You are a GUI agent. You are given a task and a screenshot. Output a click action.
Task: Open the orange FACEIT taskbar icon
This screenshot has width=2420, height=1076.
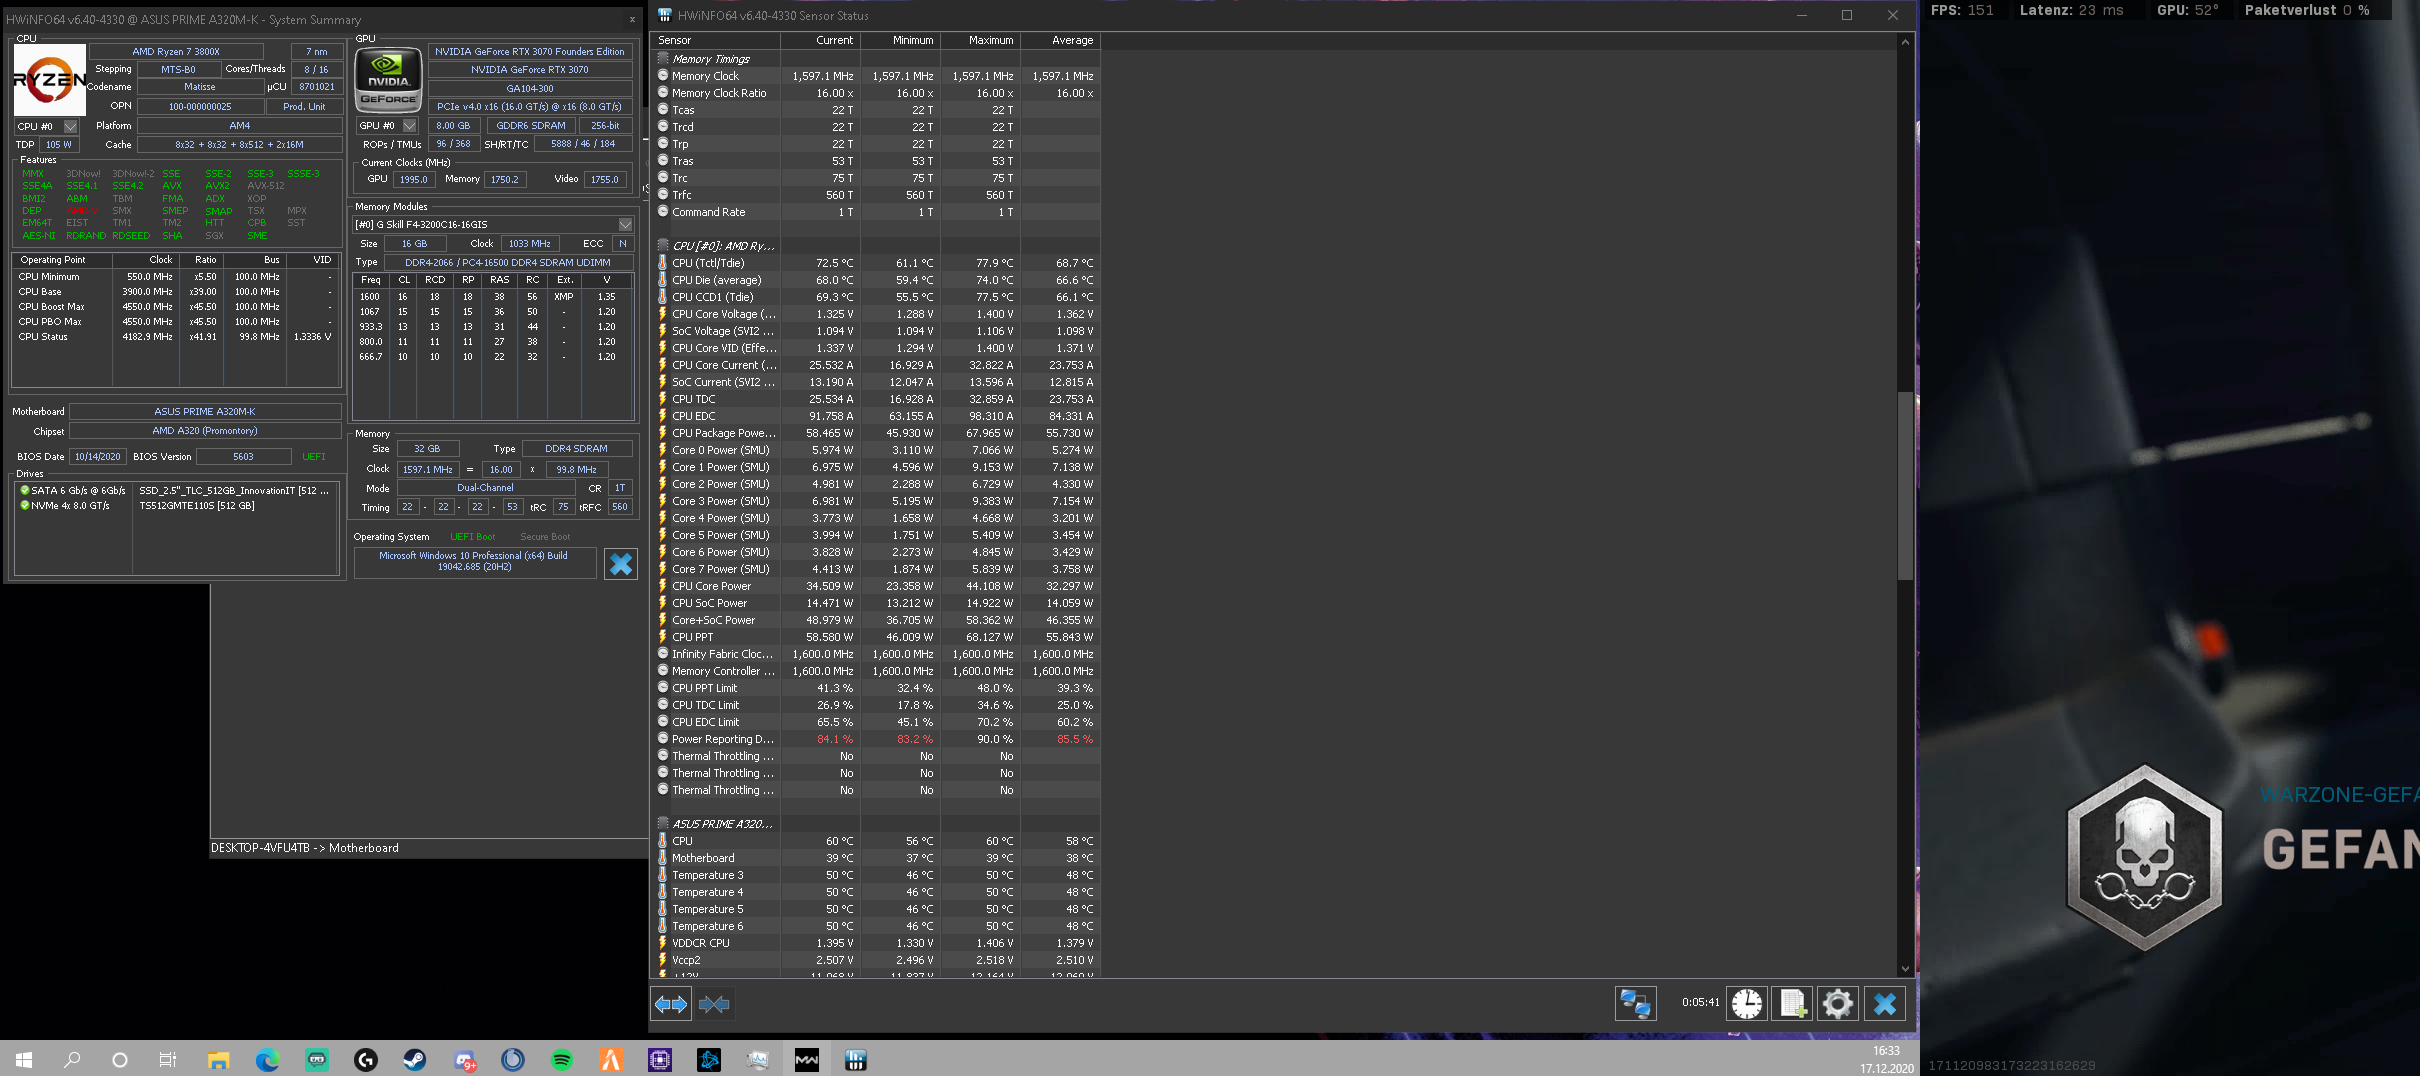tap(611, 1060)
